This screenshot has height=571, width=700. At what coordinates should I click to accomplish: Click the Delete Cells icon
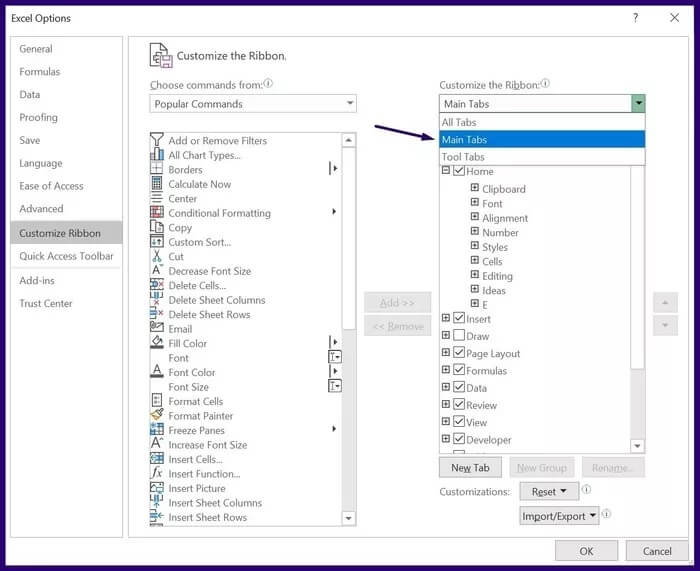[157, 285]
